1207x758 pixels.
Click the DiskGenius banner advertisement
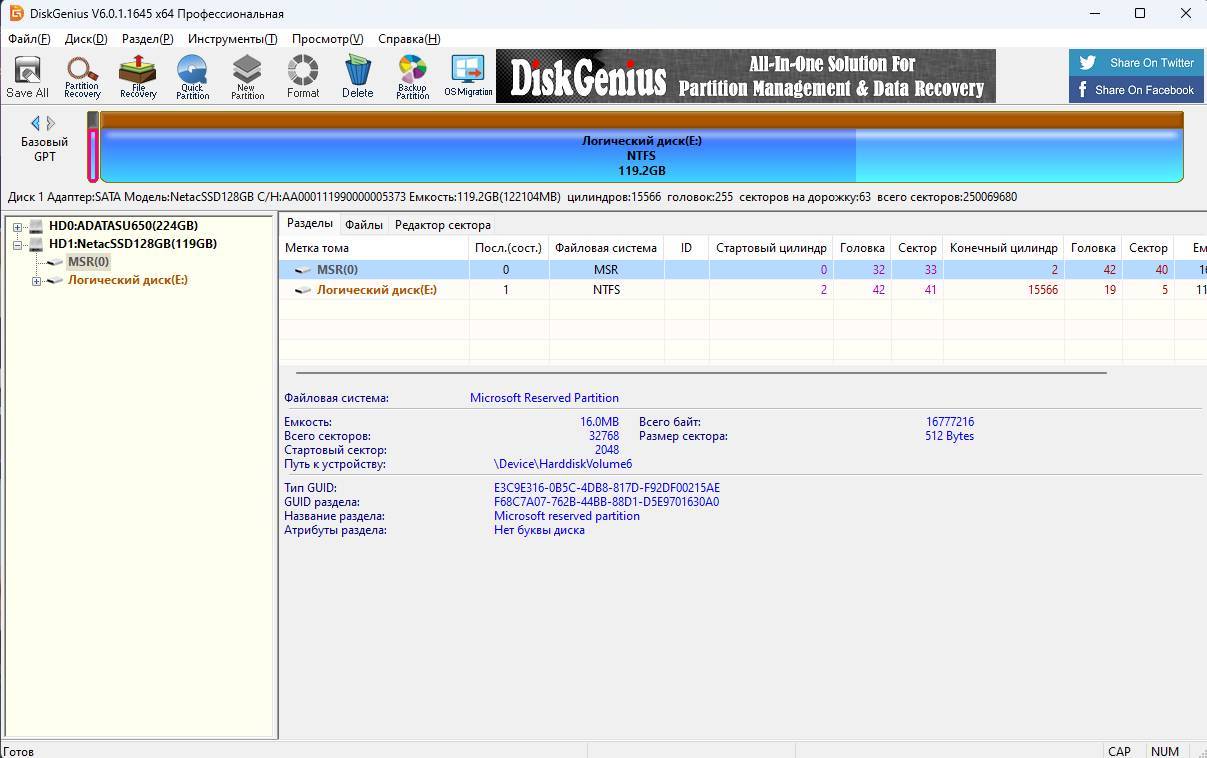(746, 76)
